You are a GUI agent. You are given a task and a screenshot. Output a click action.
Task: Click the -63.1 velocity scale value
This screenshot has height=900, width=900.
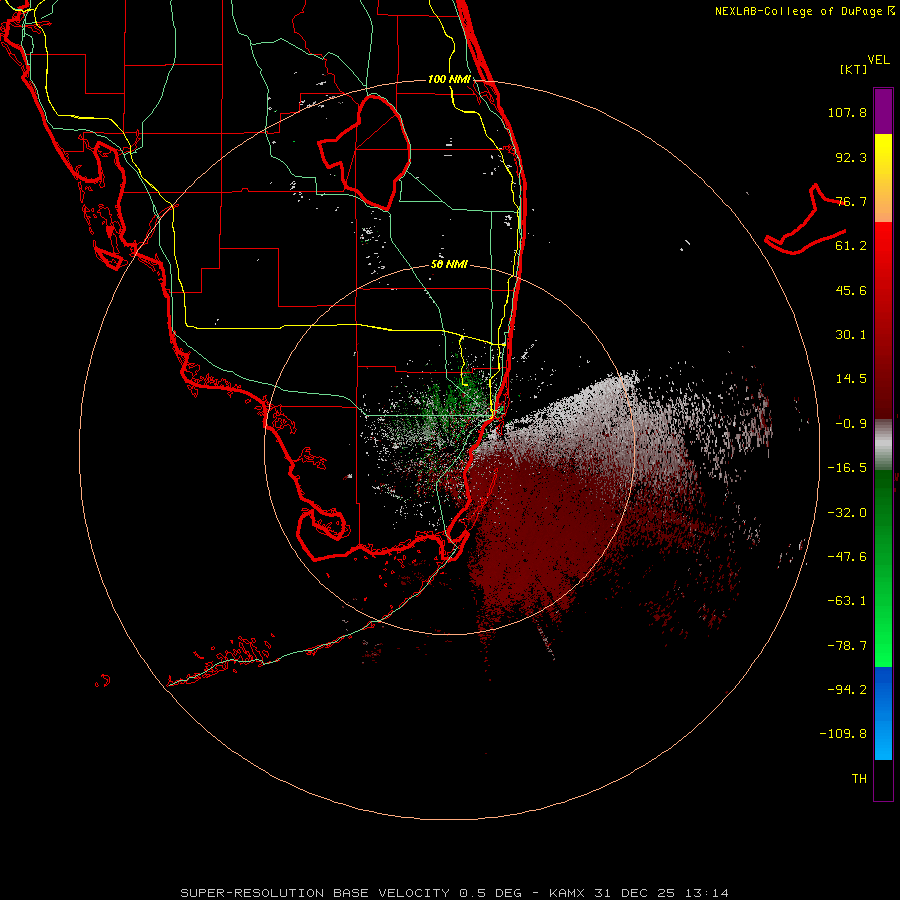[x=847, y=601]
